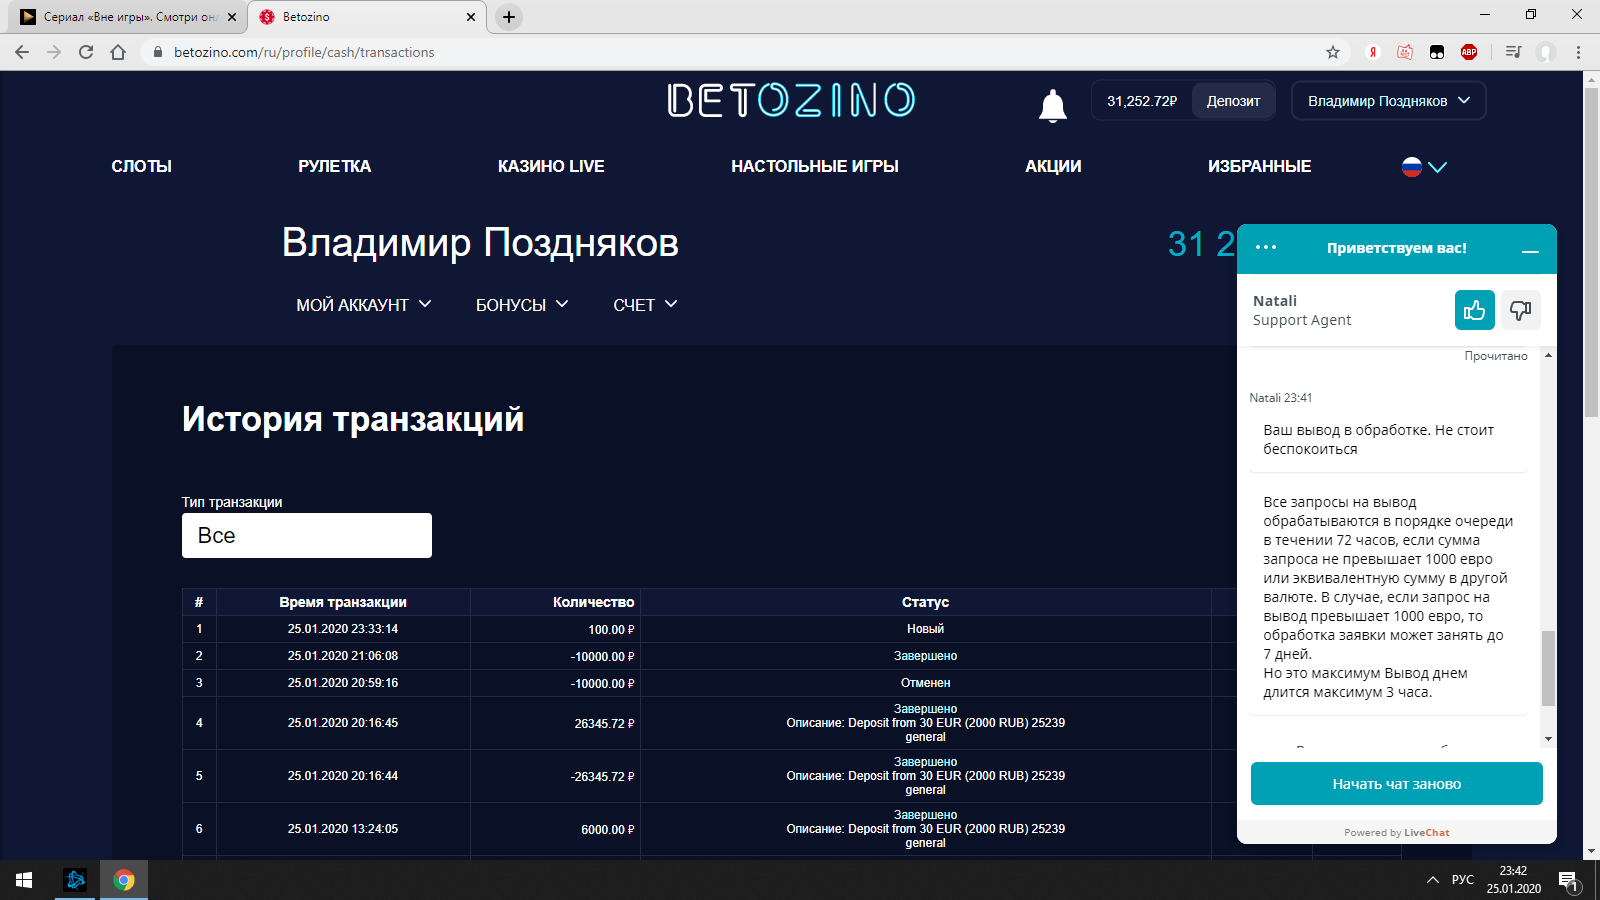Close the Betozino tab
The width and height of the screenshot is (1600, 900).
click(x=471, y=17)
